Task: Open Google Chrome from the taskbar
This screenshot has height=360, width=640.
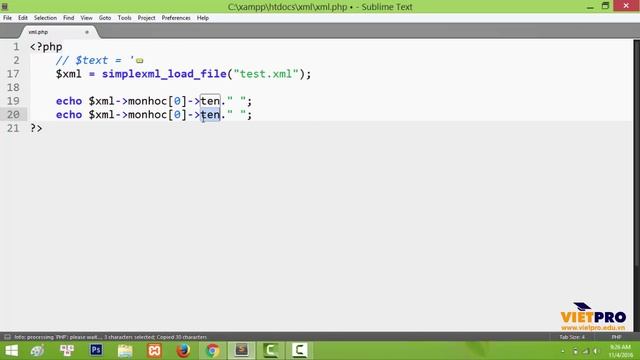Action: [x=213, y=351]
